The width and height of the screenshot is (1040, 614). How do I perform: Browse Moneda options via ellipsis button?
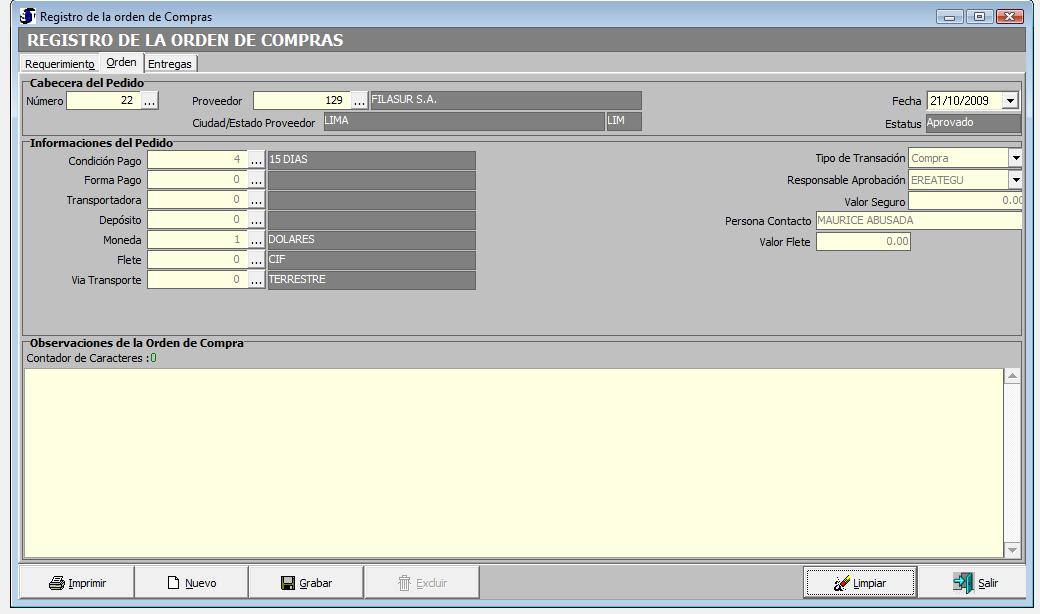click(x=257, y=240)
